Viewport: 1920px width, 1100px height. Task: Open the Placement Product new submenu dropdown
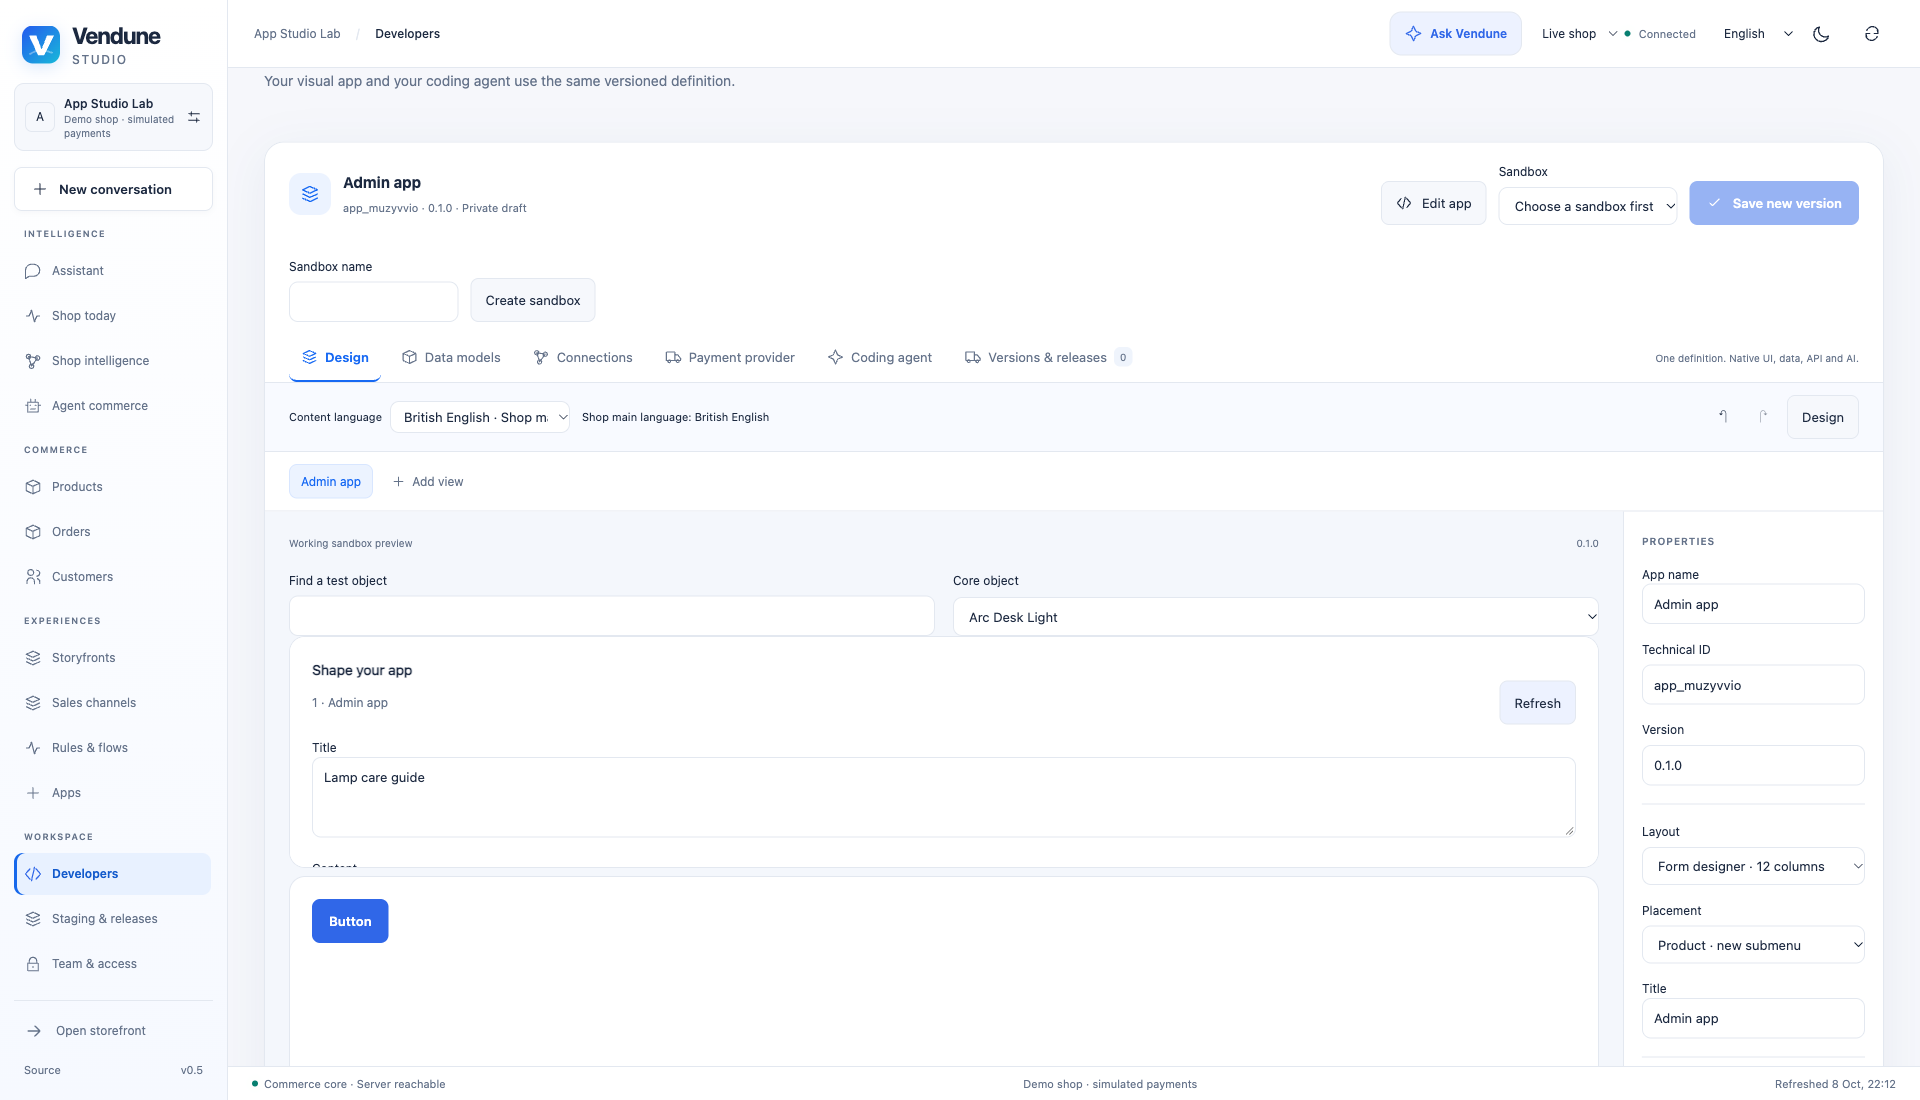point(1753,945)
